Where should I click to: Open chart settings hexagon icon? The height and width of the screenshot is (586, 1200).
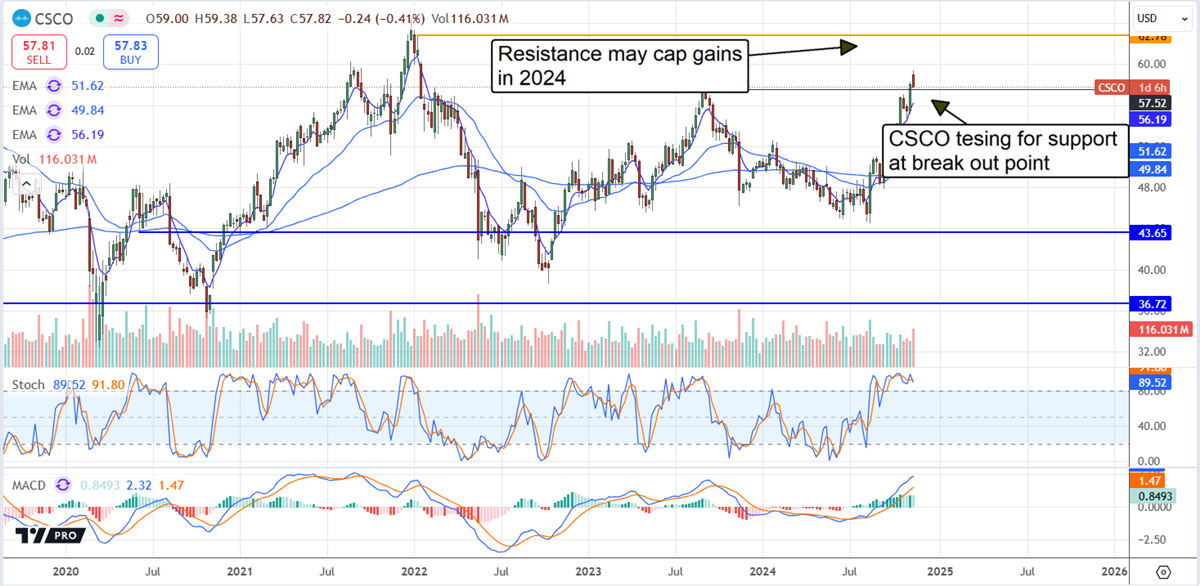tap(1162, 571)
